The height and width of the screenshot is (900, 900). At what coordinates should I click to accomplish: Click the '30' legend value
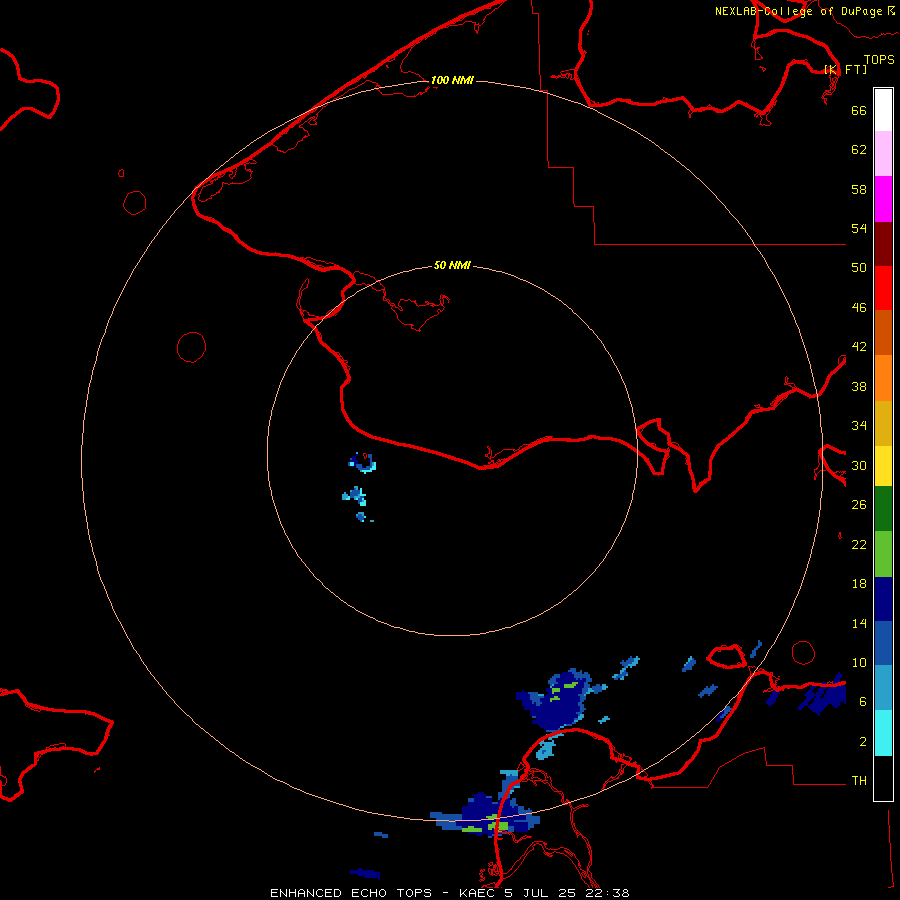(859, 465)
